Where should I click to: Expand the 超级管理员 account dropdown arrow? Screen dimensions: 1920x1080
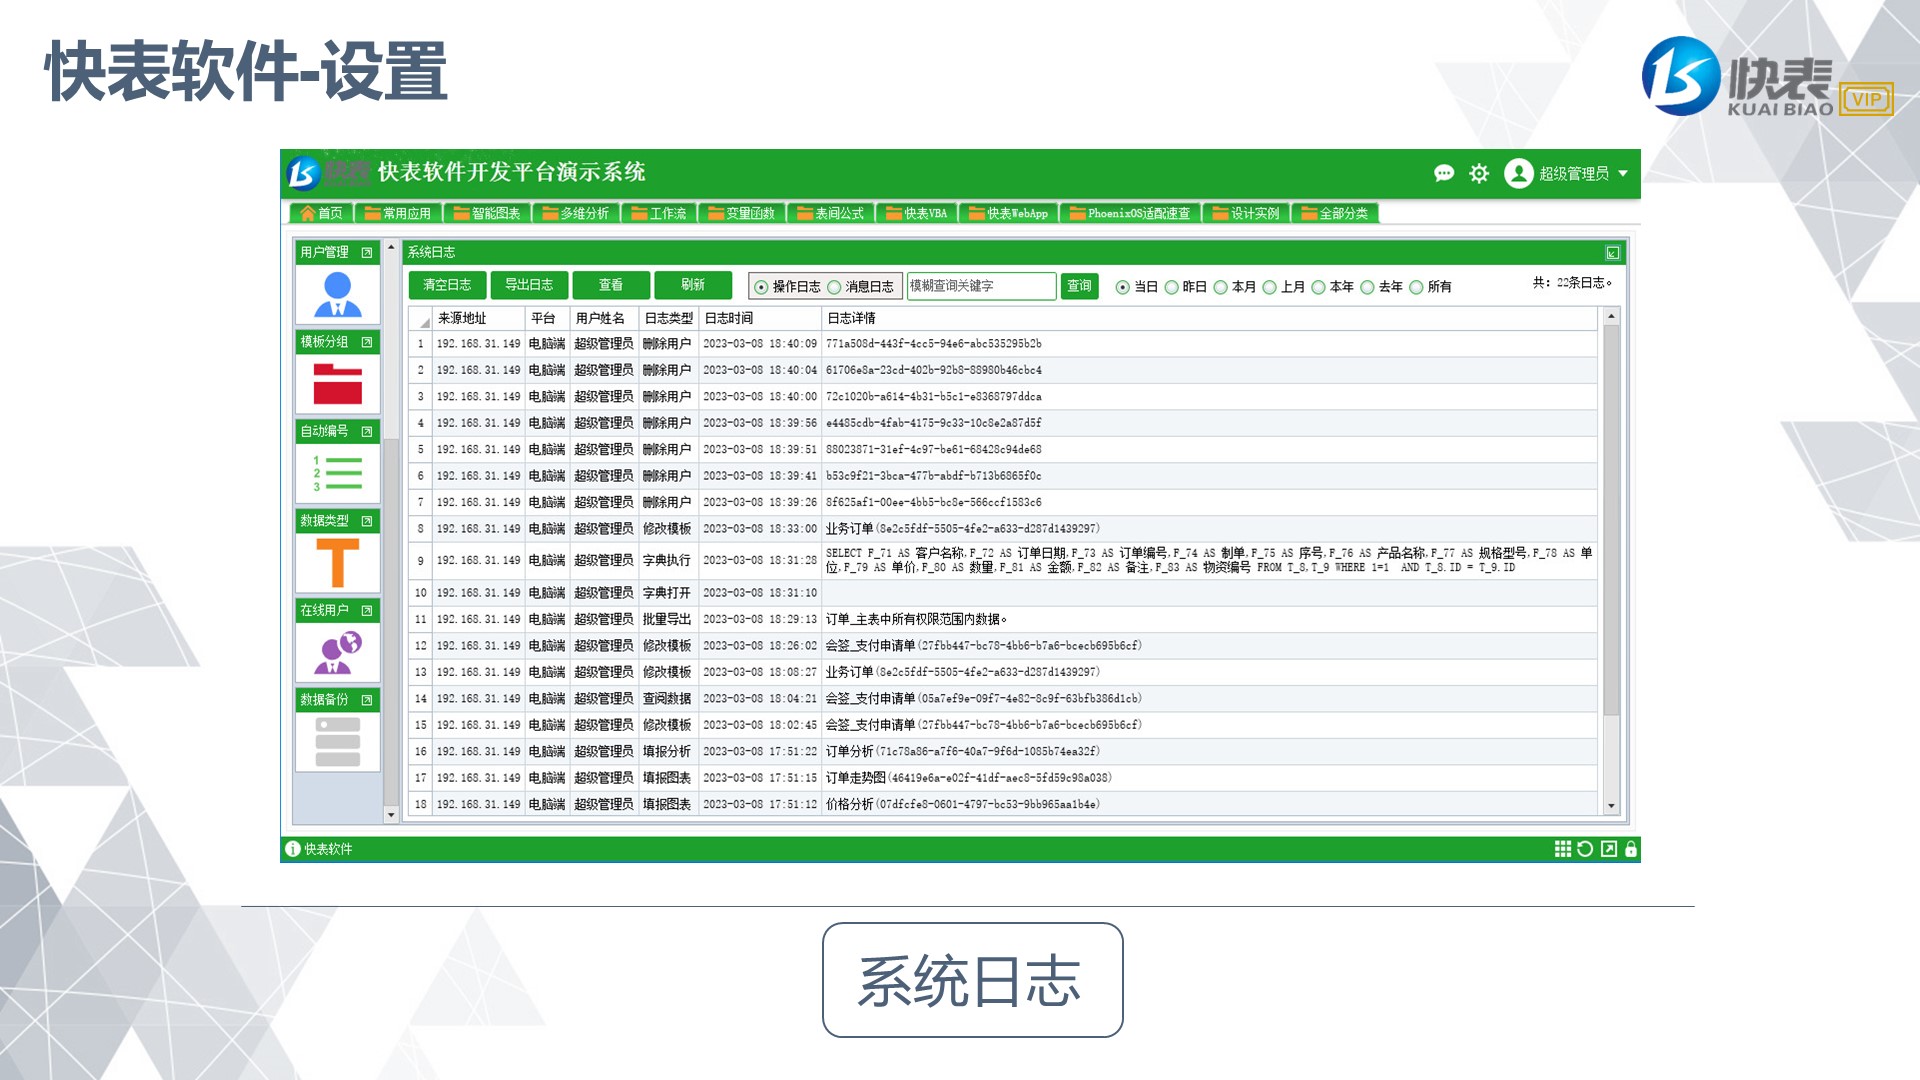[x=1623, y=173]
